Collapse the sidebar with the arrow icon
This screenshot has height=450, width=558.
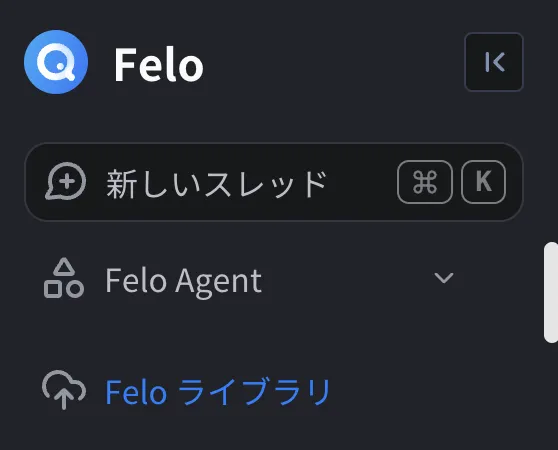tap(494, 62)
